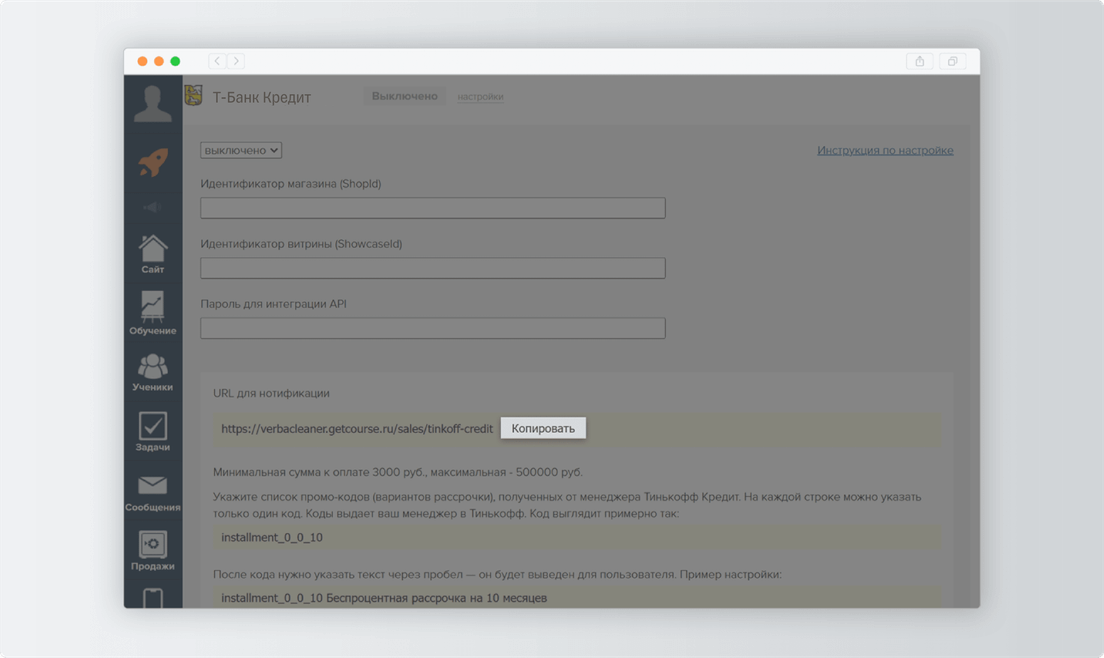Click the installment_0_0_10 example code
This screenshot has width=1104, height=658.
(272, 538)
